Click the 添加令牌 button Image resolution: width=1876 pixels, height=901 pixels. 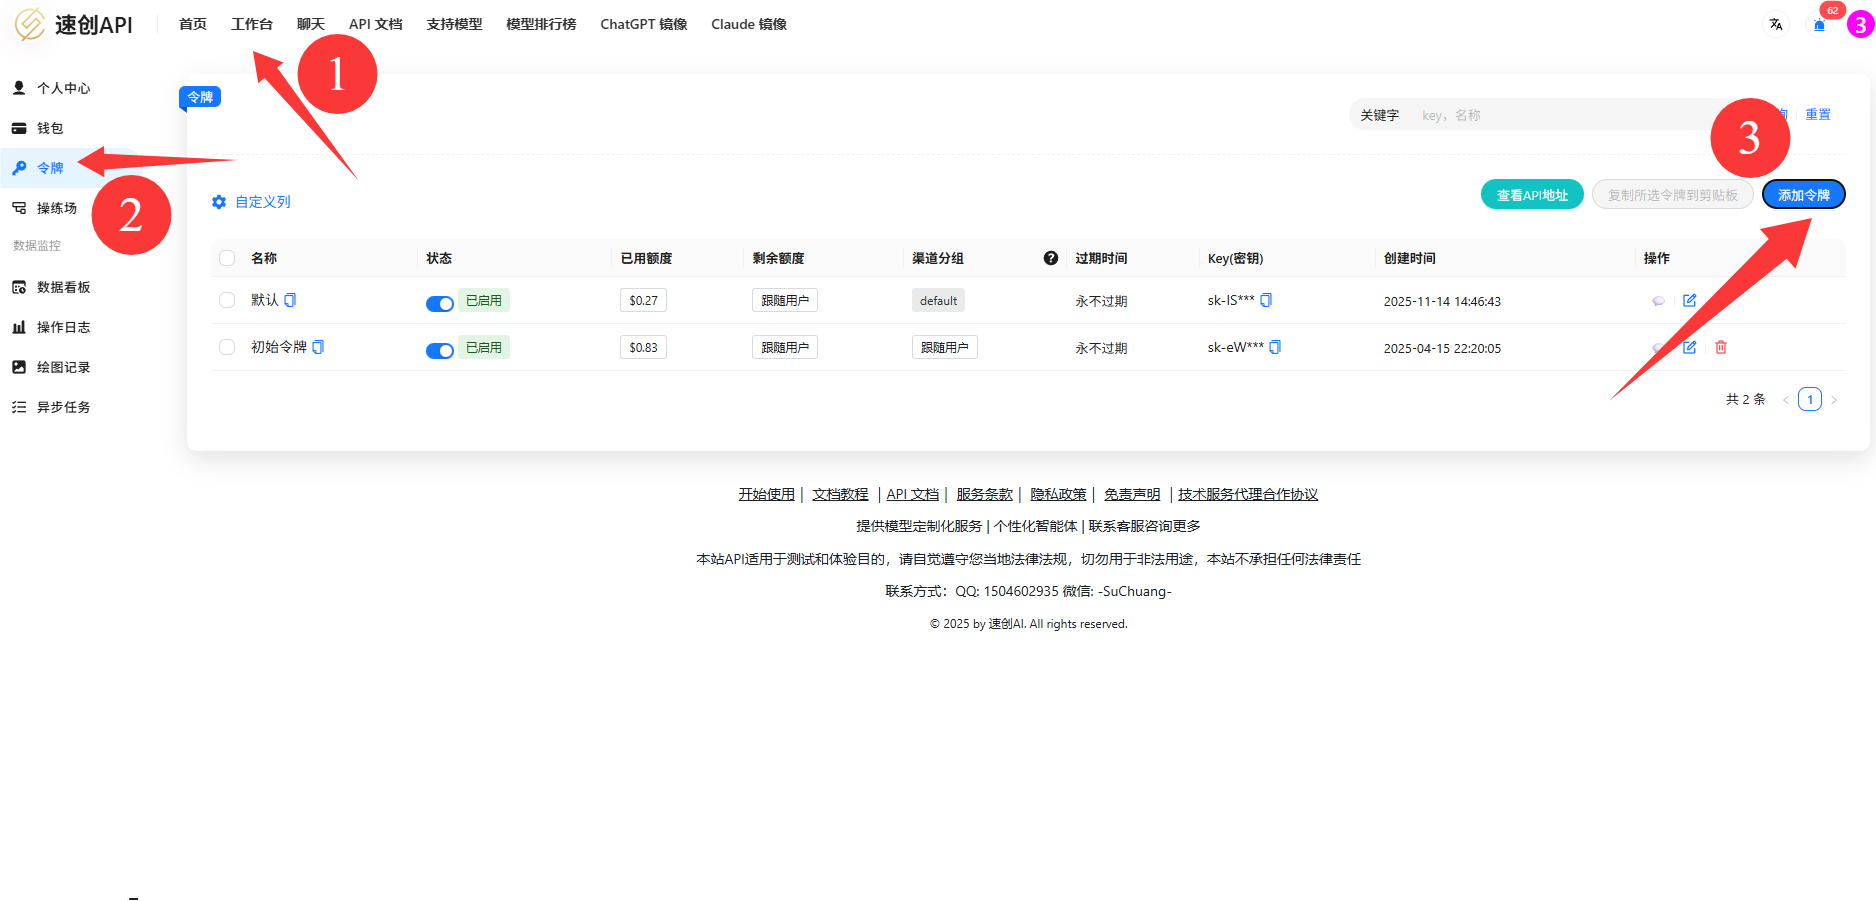(x=1804, y=194)
